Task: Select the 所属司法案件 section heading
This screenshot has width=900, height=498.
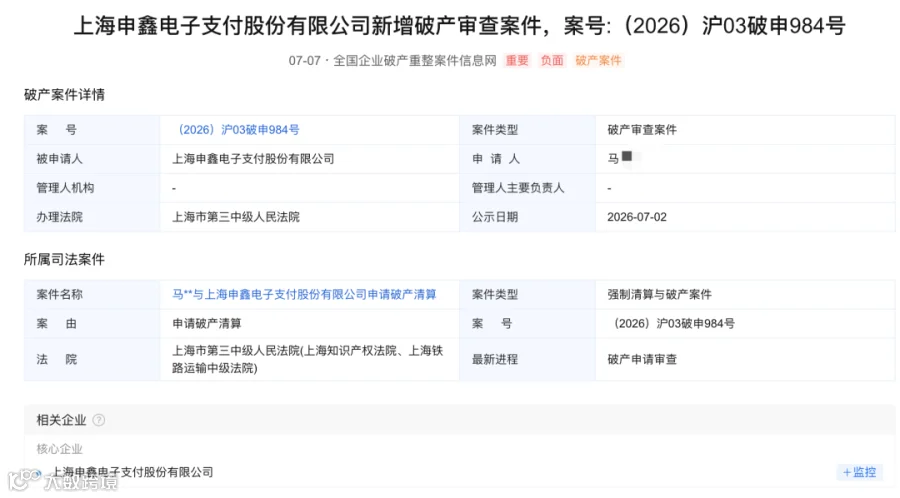Action: [x=64, y=259]
